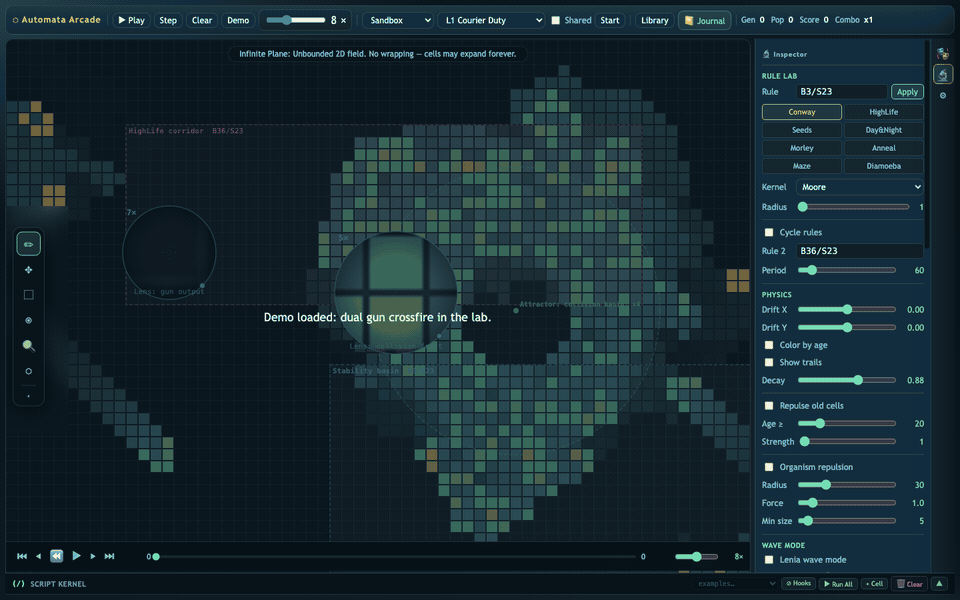Image resolution: width=960 pixels, height=600 pixels.
Task: Apply the rule
Action: click(x=907, y=92)
